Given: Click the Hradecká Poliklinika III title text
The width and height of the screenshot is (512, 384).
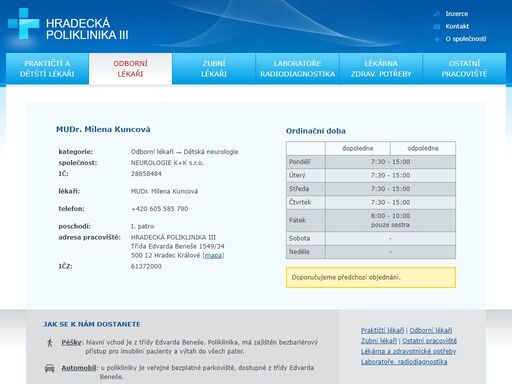Looking at the screenshot, I should coord(87,29).
